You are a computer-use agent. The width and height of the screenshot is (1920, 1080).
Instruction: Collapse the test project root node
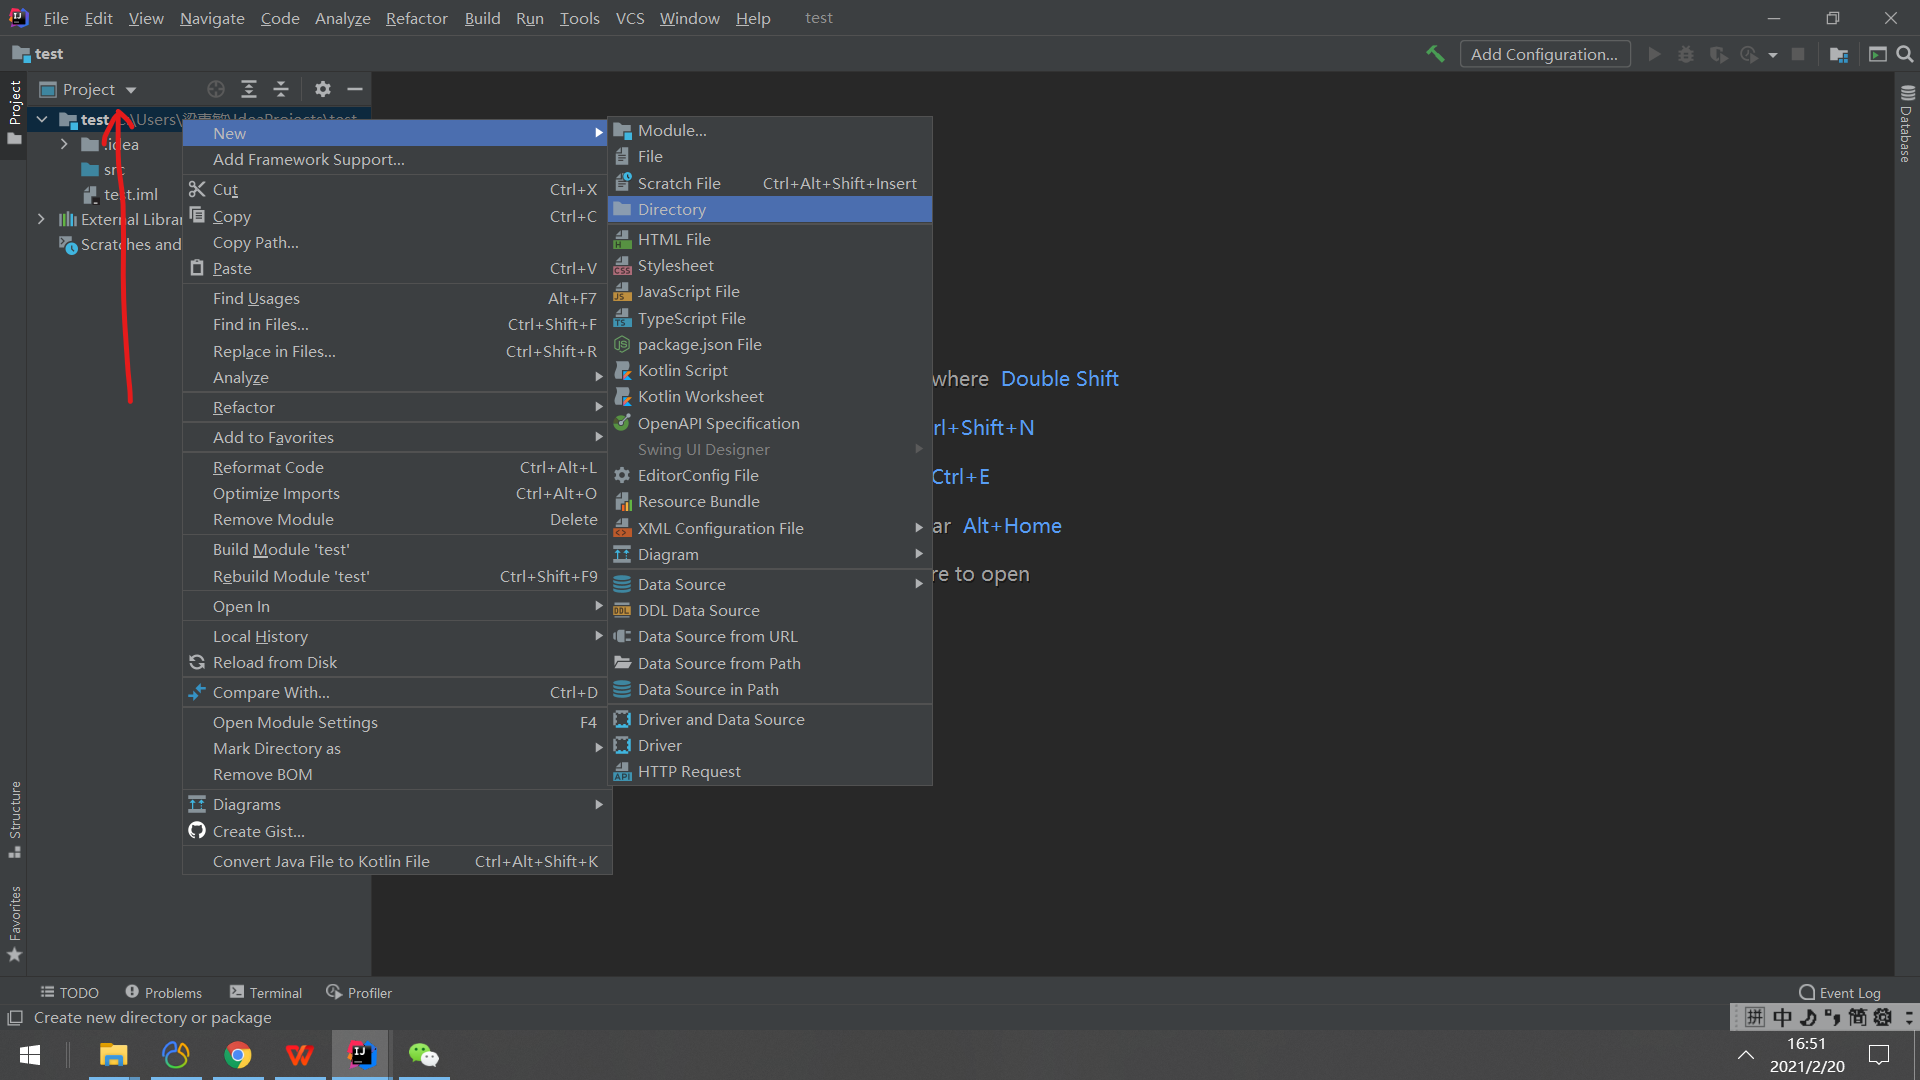coord(42,119)
